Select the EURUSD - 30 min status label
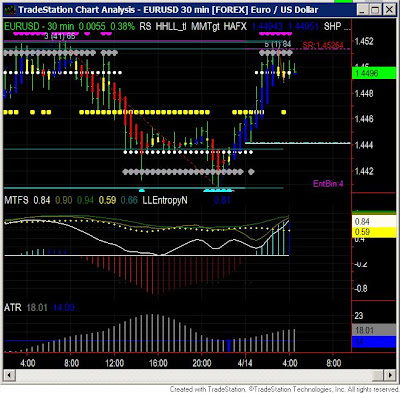Viewport: 400px width, 393px height. point(39,26)
